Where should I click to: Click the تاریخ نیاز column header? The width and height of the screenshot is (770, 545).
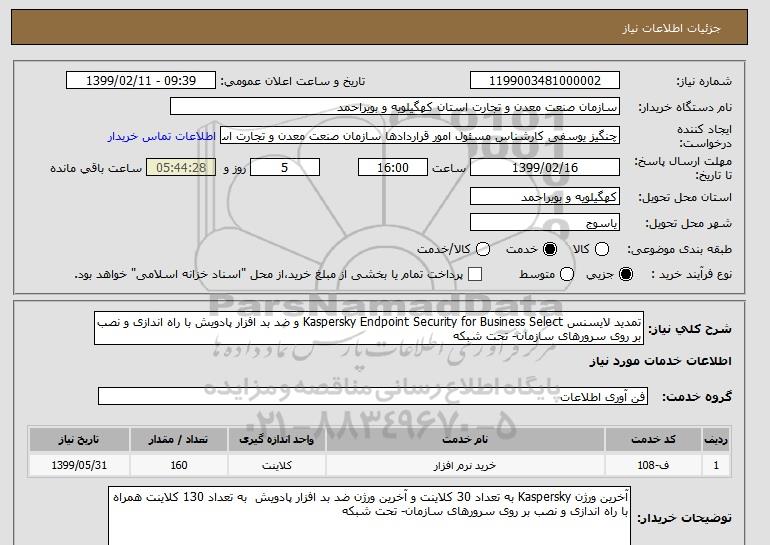[x=79, y=439]
